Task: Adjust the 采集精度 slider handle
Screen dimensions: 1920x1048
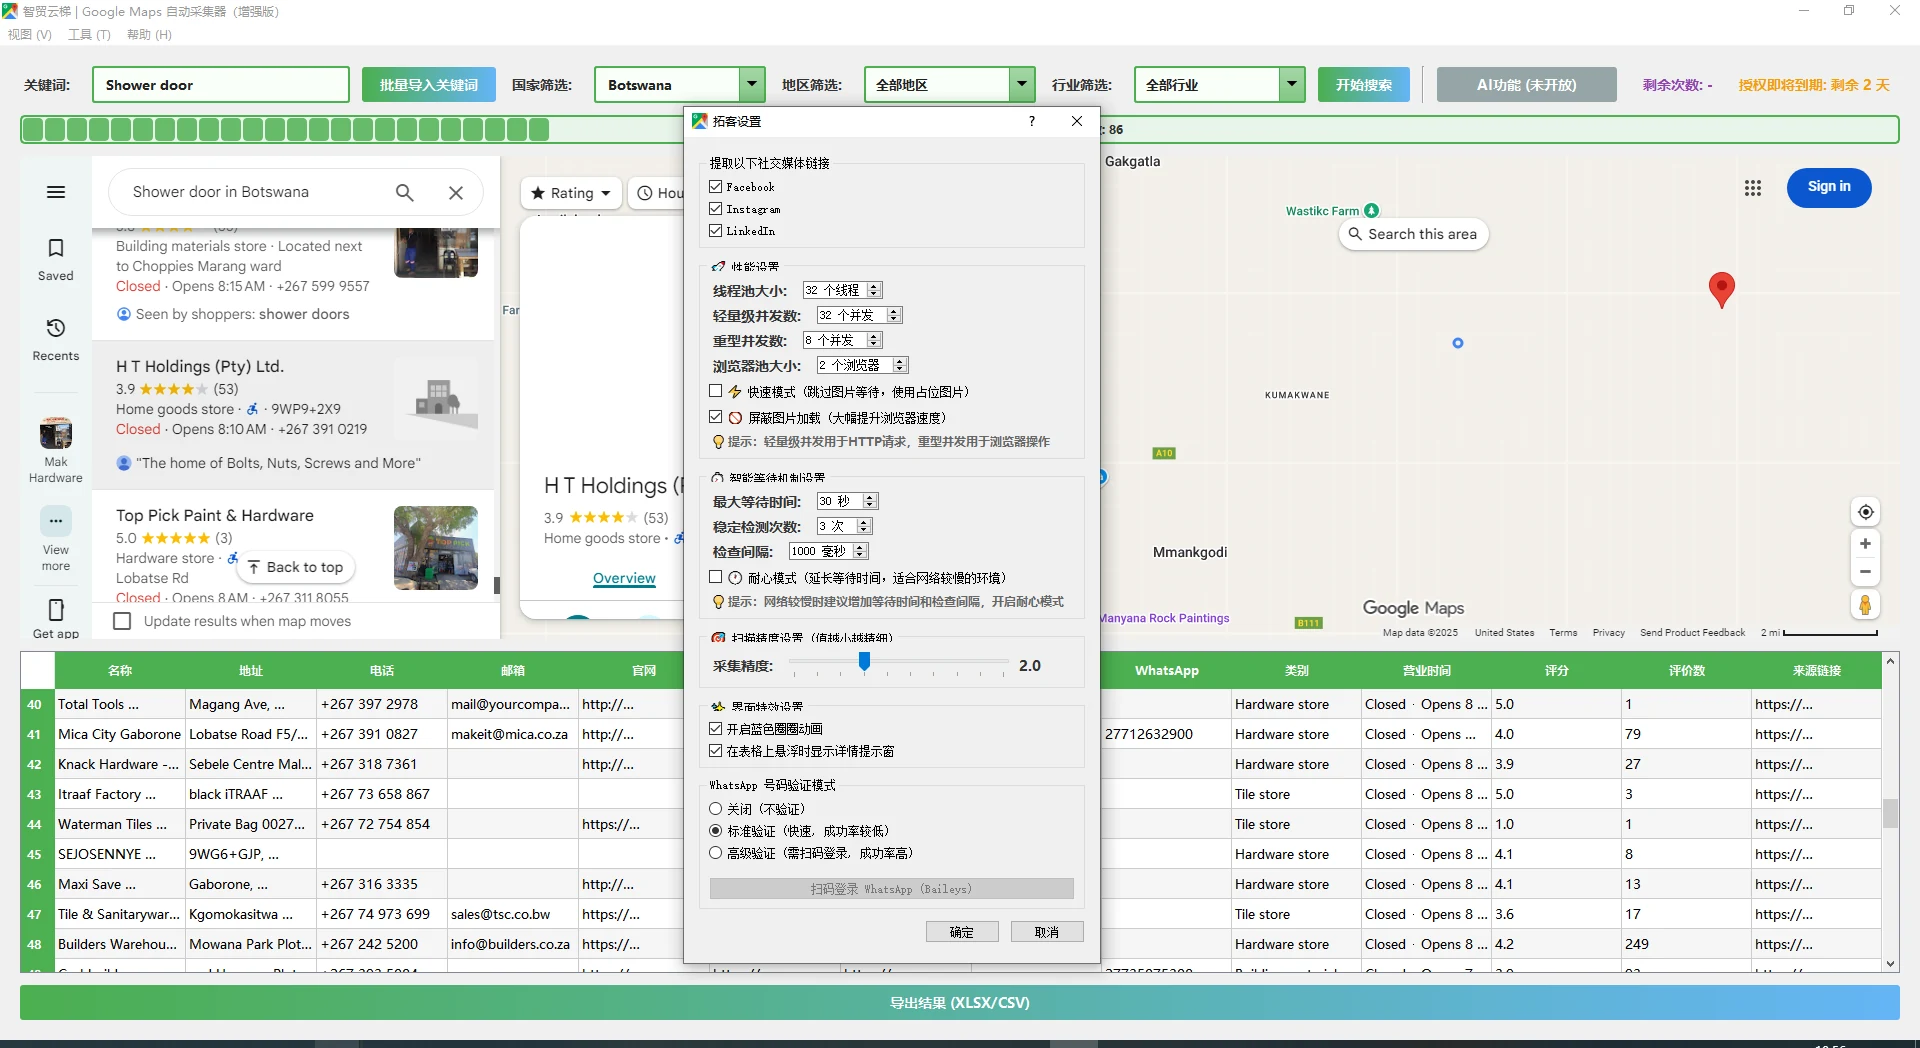Action: [864, 662]
